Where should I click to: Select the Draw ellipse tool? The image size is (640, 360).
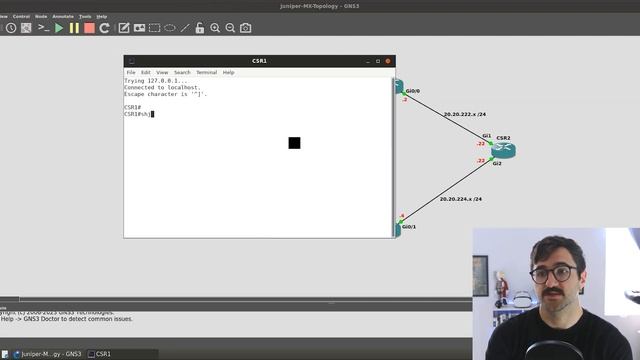tap(170, 28)
